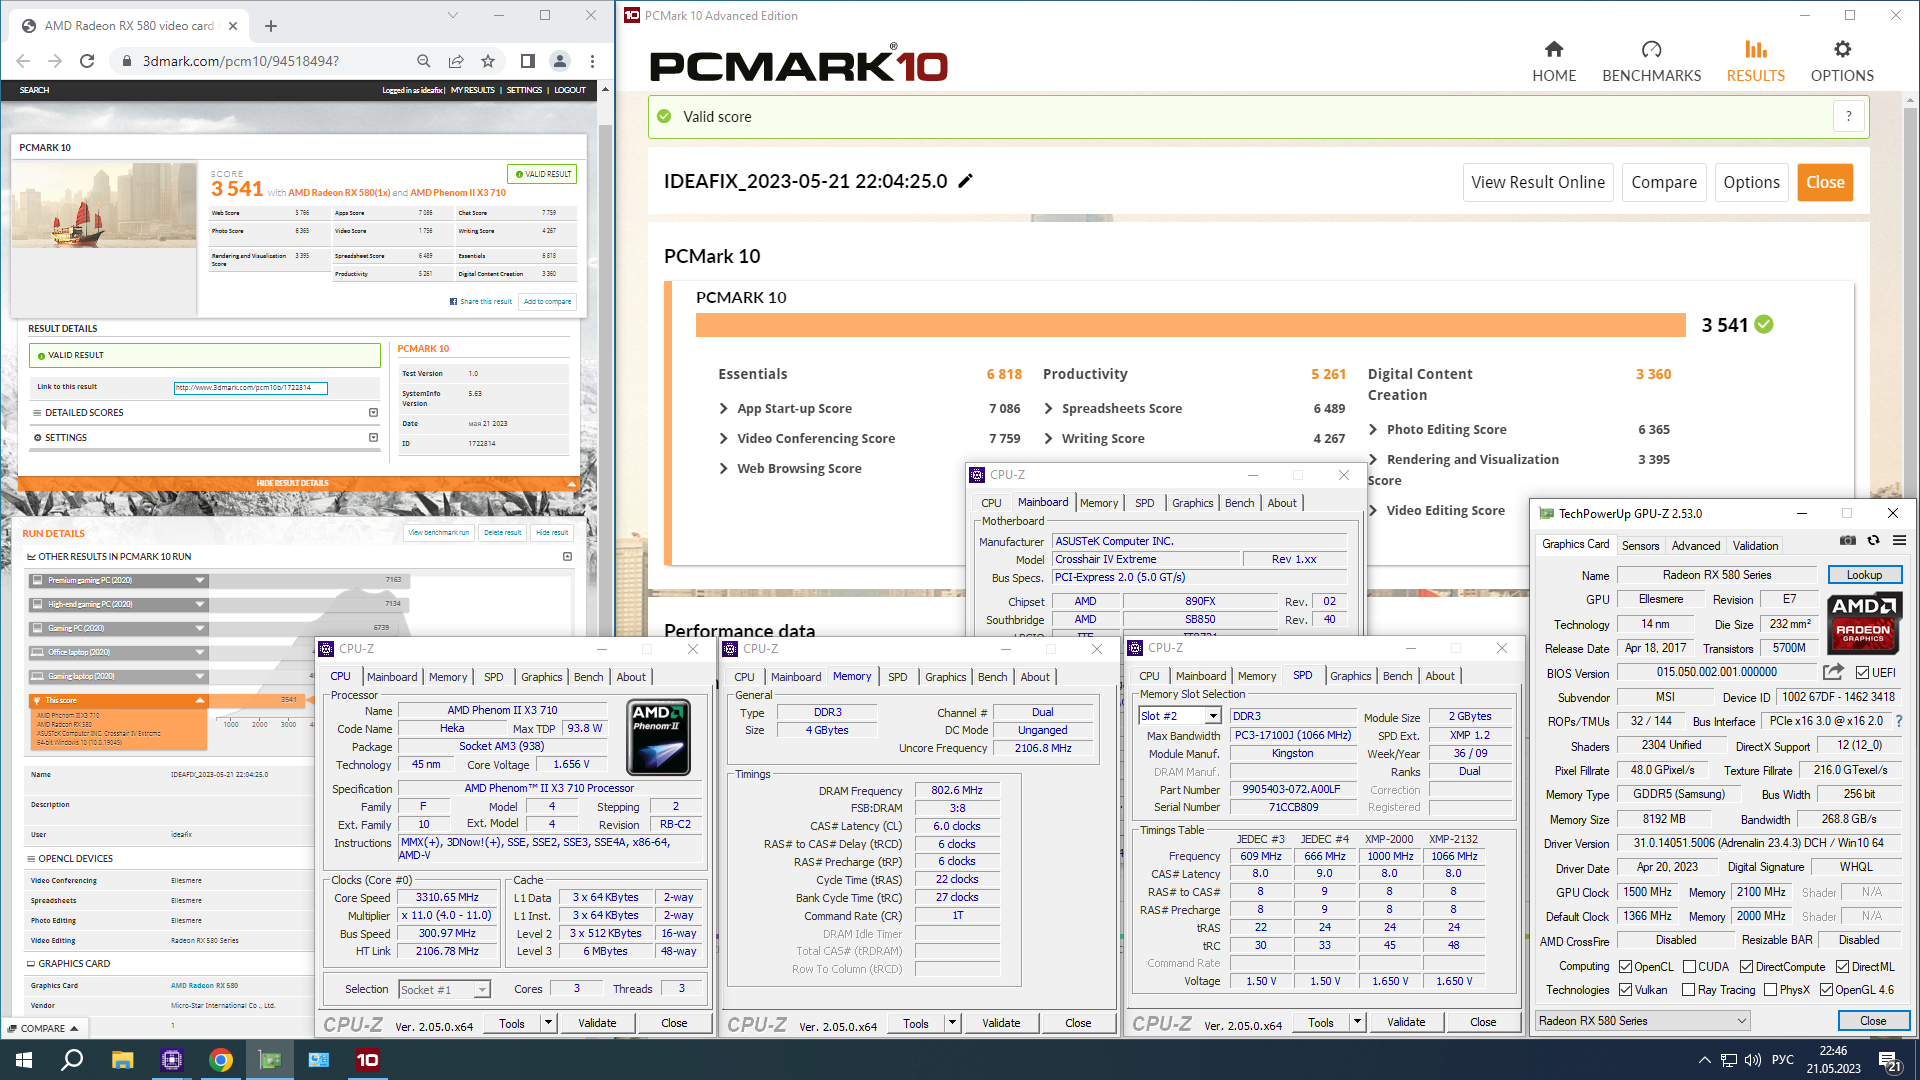Toggle the OpenGL 4.6 checkbox in GPU-Z
The height and width of the screenshot is (1080, 1920).
[1826, 990]
